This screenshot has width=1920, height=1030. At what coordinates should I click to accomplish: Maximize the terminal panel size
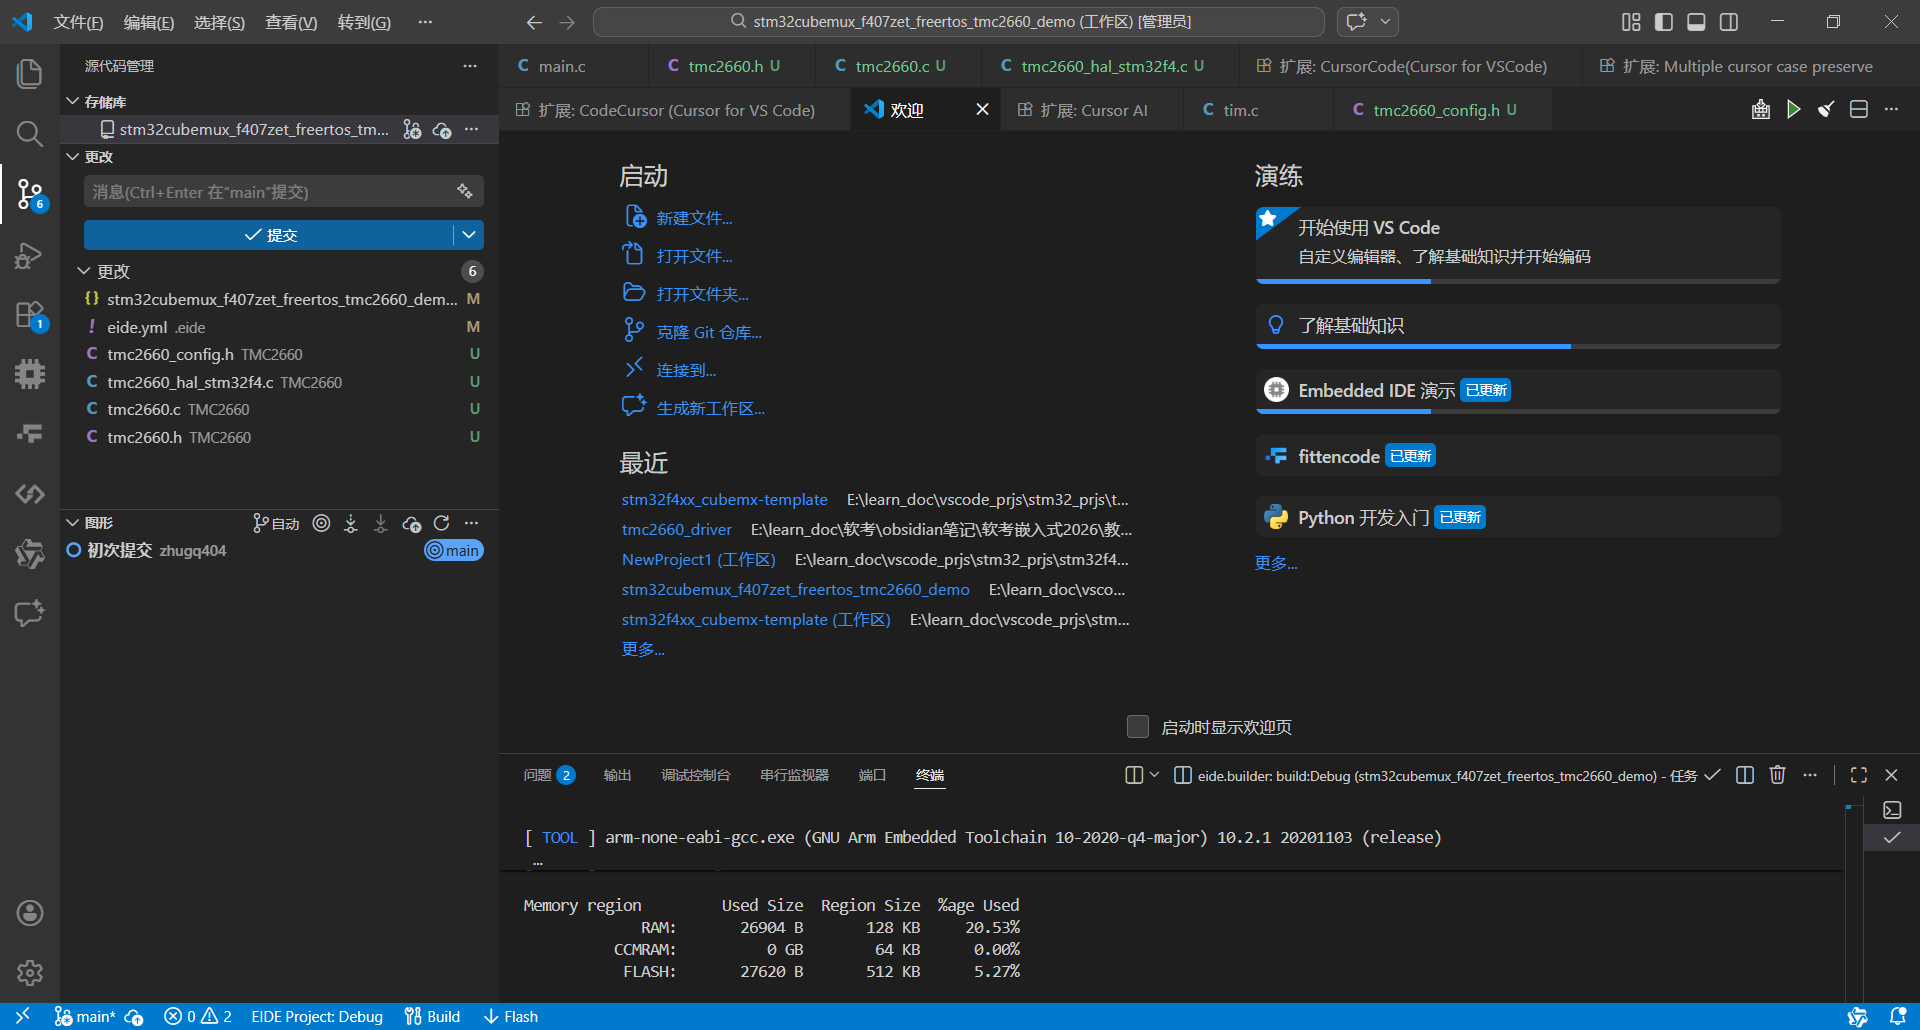1859,775
